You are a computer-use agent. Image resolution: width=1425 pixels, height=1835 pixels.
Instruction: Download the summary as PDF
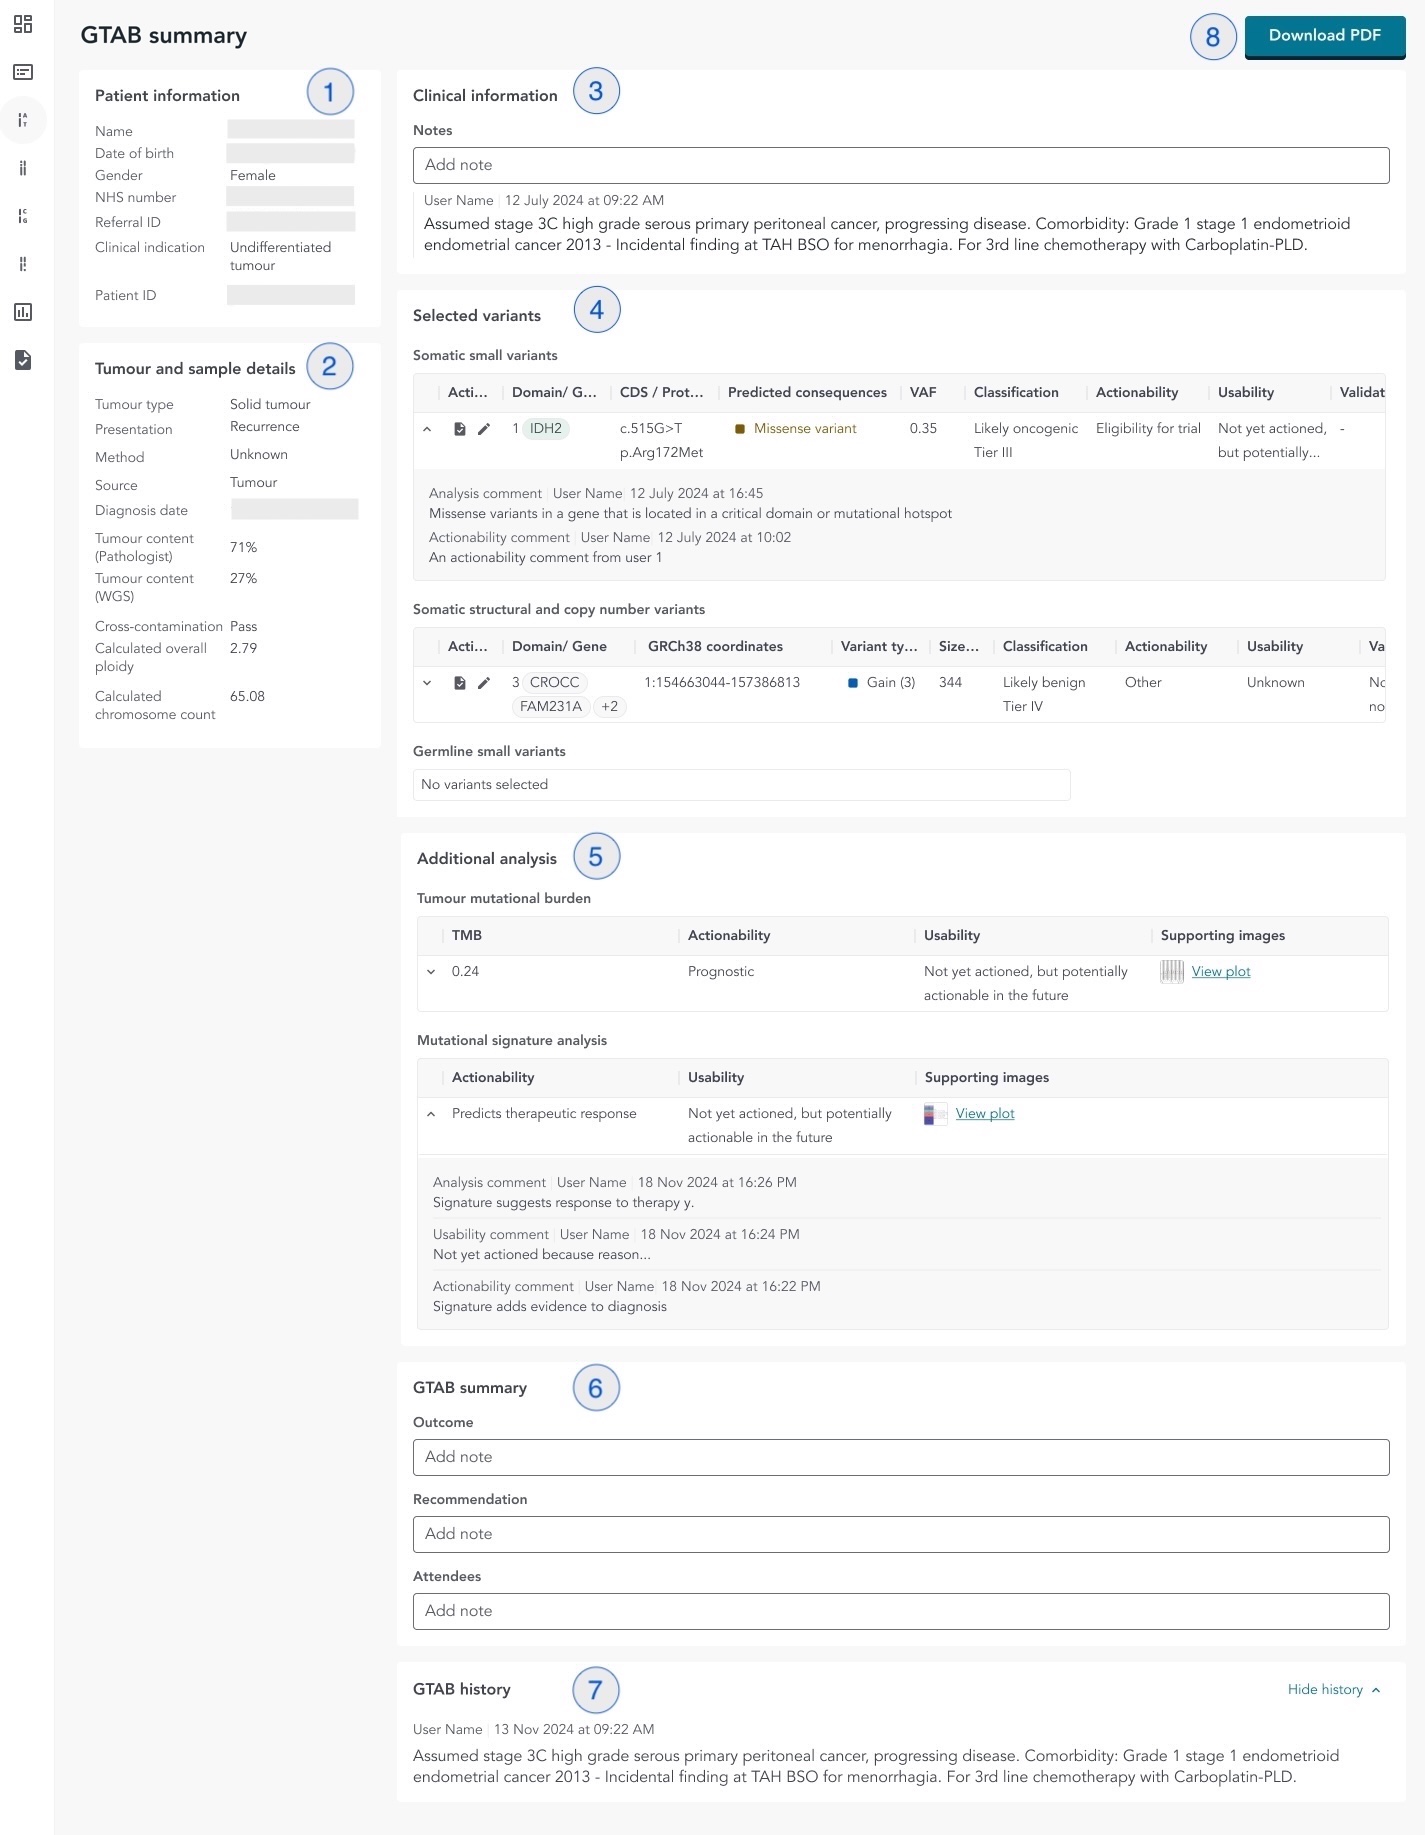click(x=1324, y=36)
